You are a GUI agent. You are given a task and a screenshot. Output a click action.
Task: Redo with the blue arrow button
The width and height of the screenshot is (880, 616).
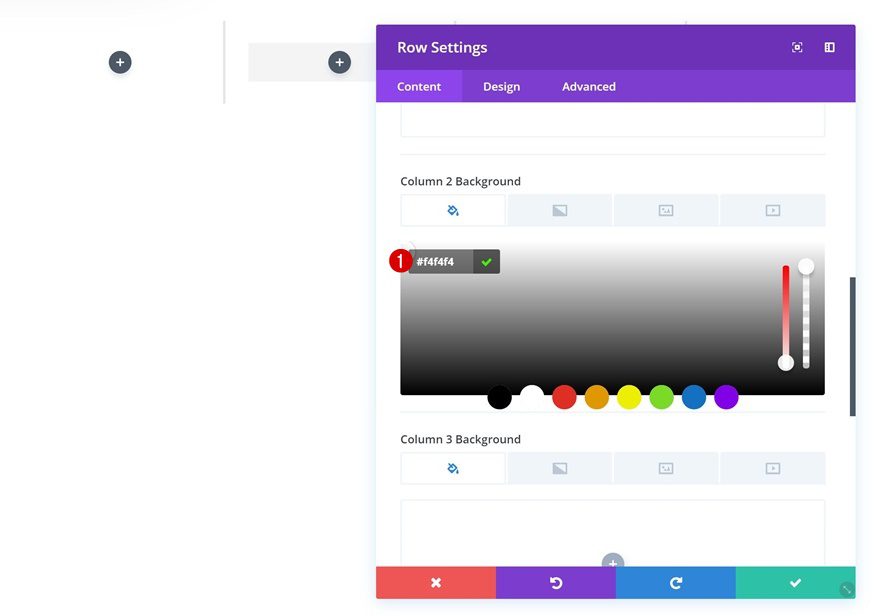click(x=675, y=582)
